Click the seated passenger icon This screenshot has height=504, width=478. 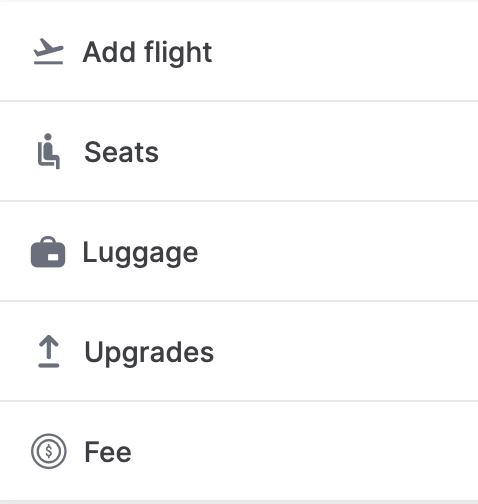(49, 151)
